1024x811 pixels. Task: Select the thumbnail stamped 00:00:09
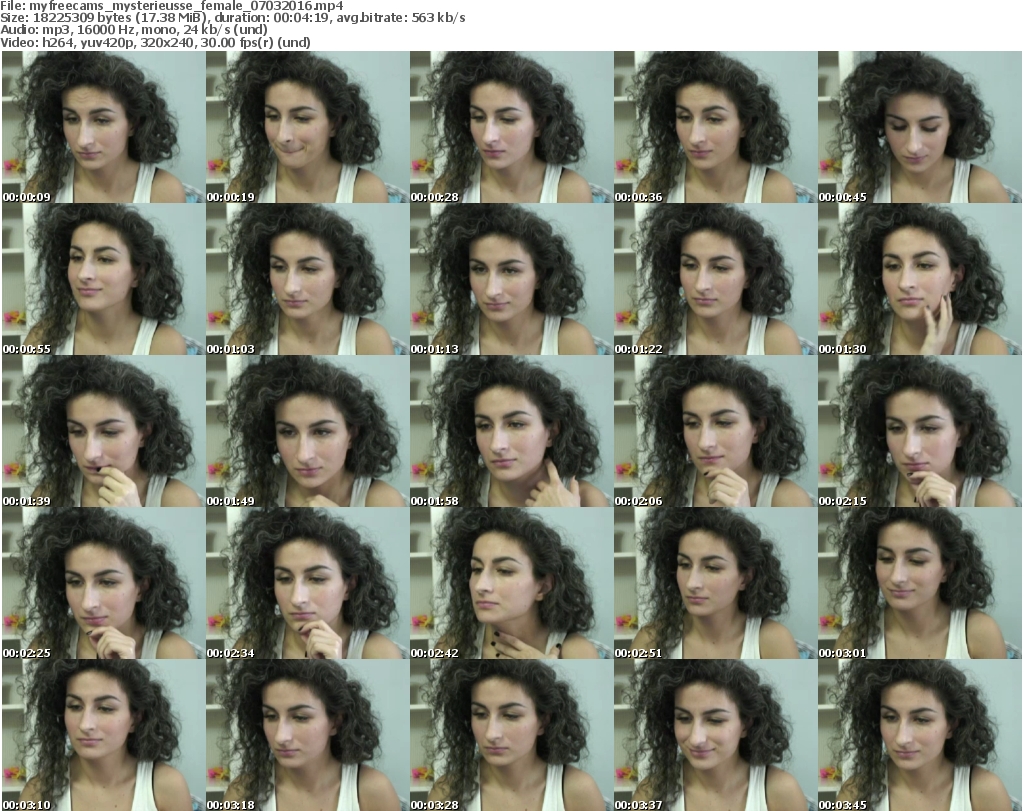coord(103,127)
